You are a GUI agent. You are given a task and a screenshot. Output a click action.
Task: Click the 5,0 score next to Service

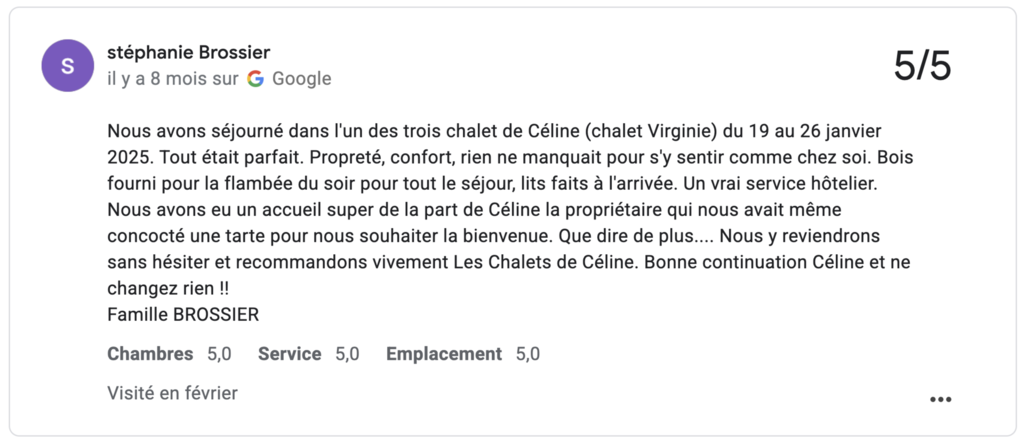point(347,353)
